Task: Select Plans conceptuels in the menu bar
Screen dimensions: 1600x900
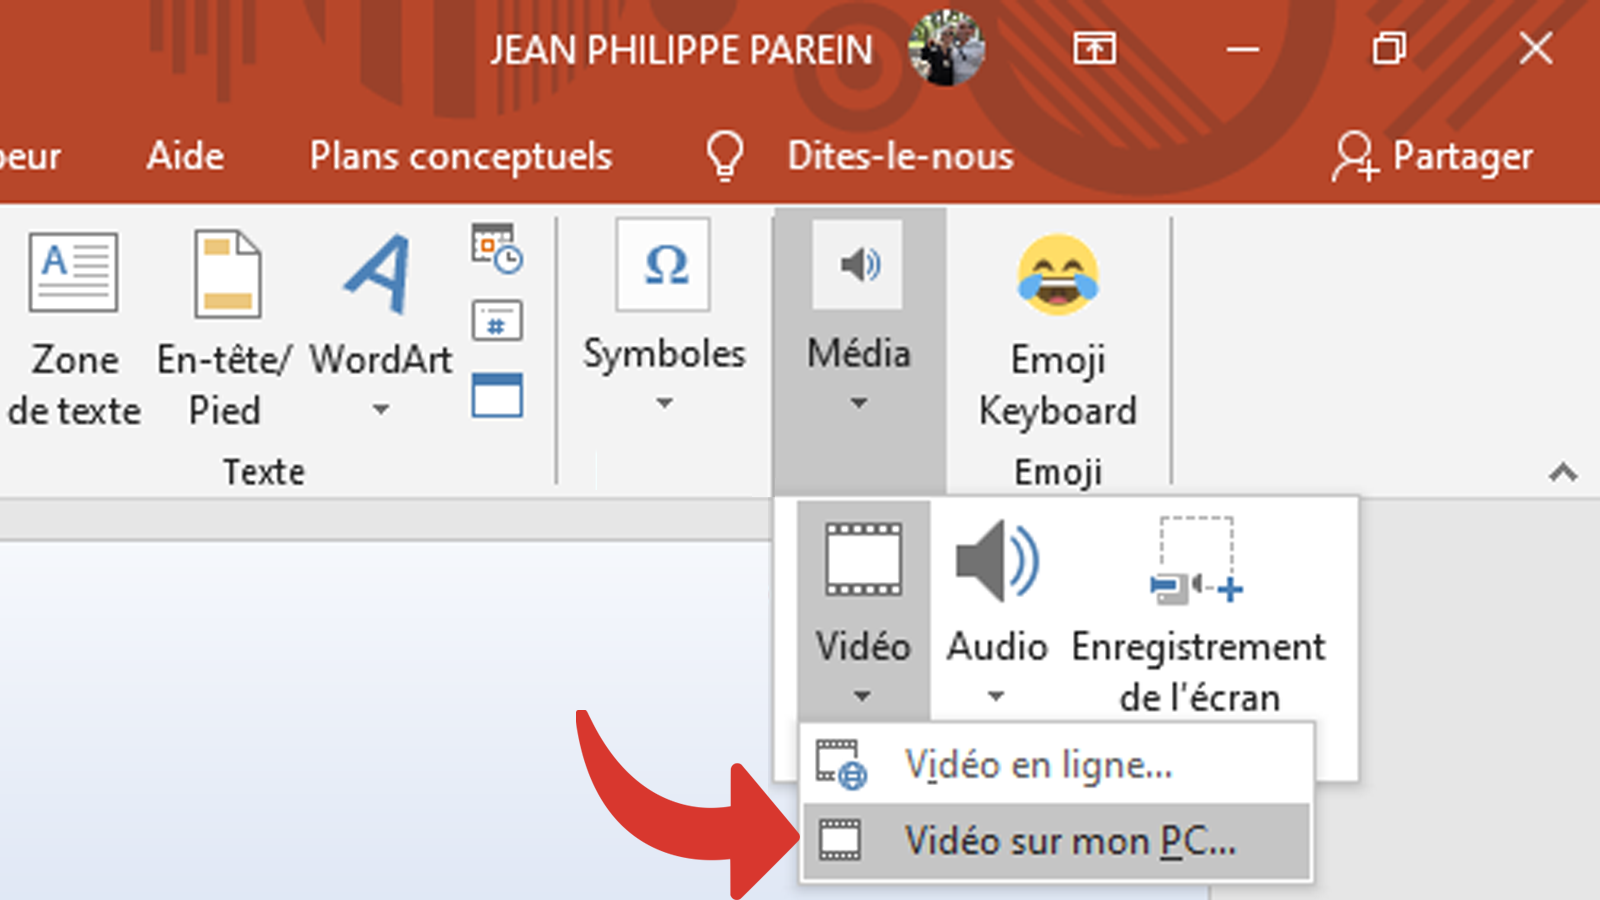Action: click(x=461, y=156)
